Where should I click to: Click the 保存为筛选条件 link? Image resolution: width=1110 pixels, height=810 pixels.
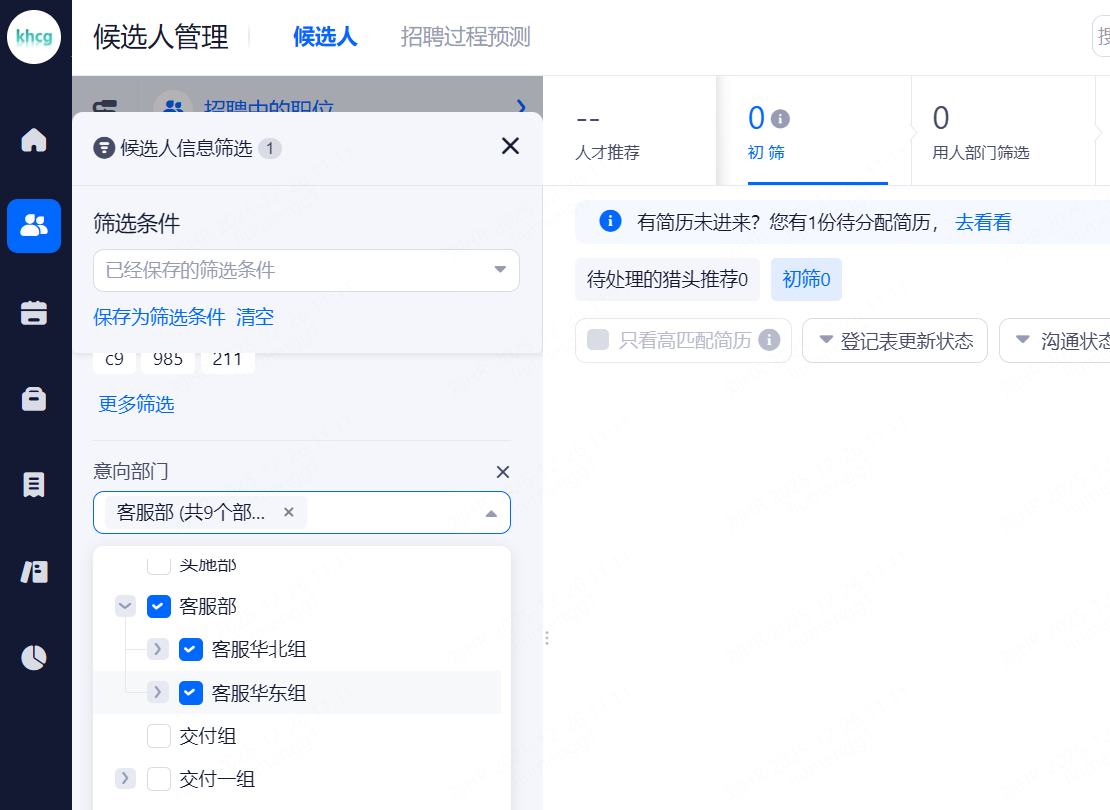[x=159, y=317]
